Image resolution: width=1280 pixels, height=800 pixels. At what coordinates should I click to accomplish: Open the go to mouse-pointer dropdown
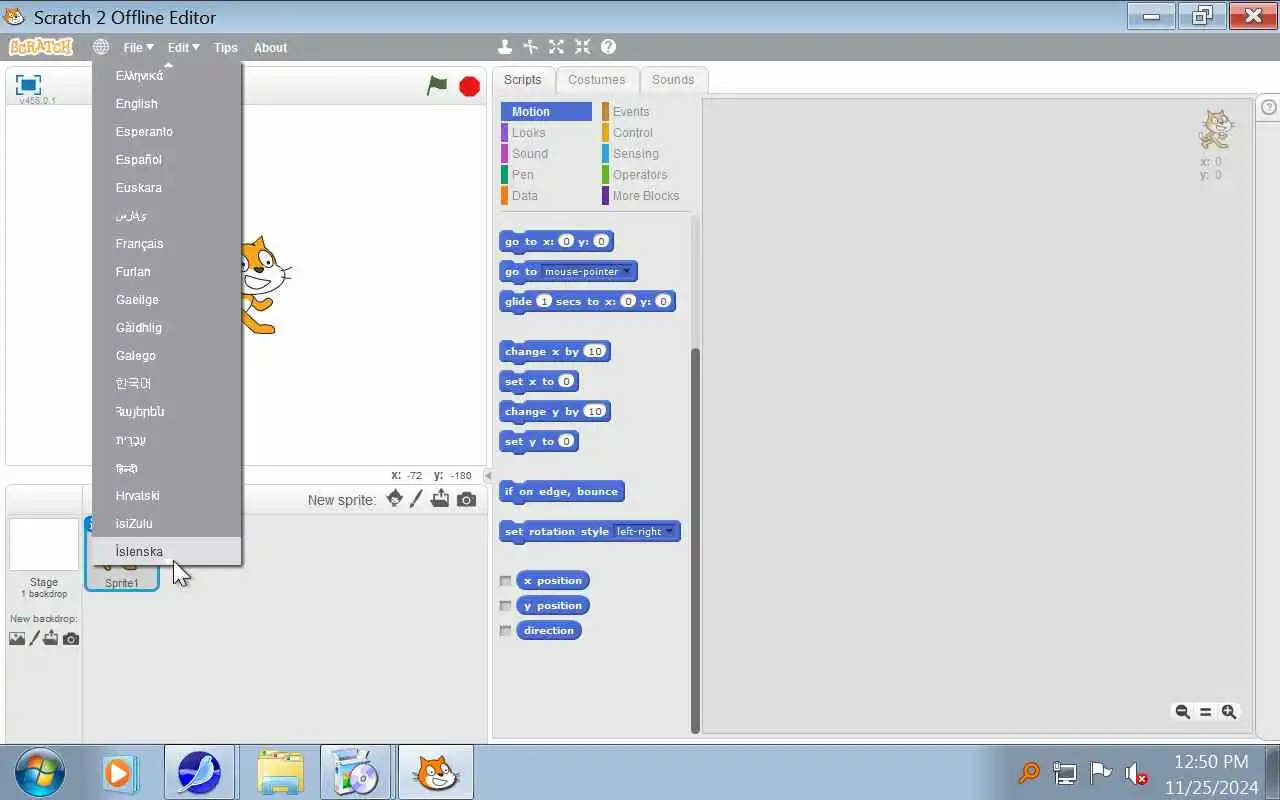(587, 271)
